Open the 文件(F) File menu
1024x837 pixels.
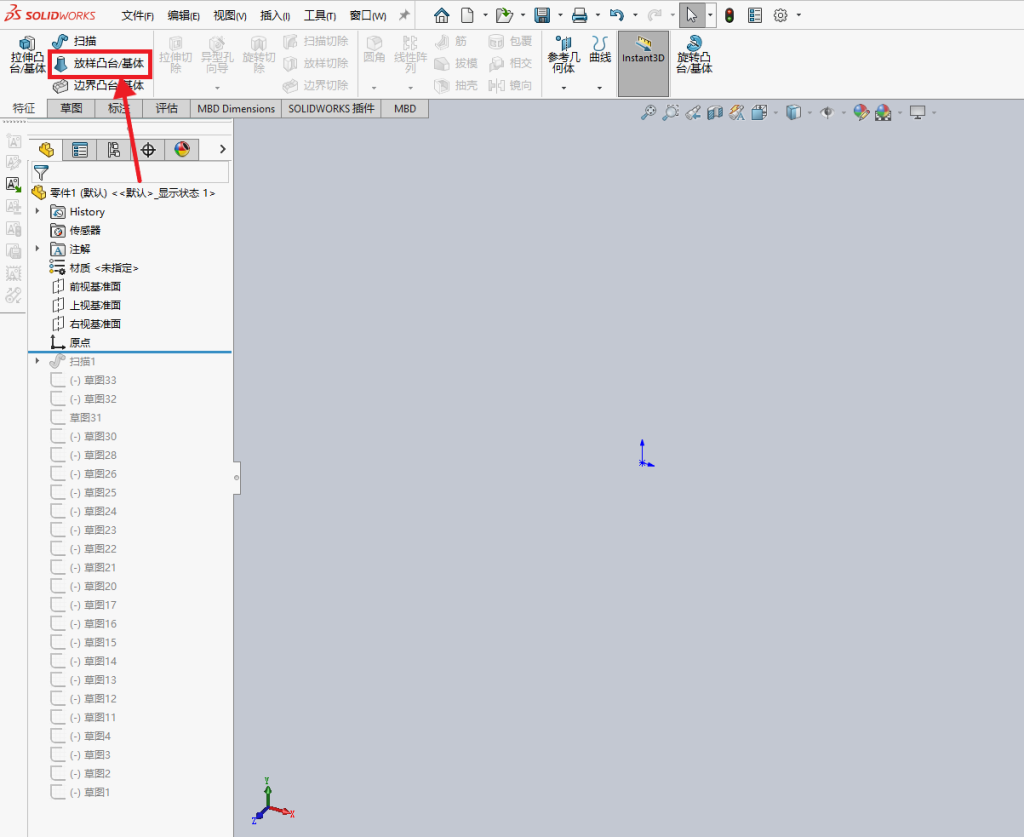(x=138, y=16)
